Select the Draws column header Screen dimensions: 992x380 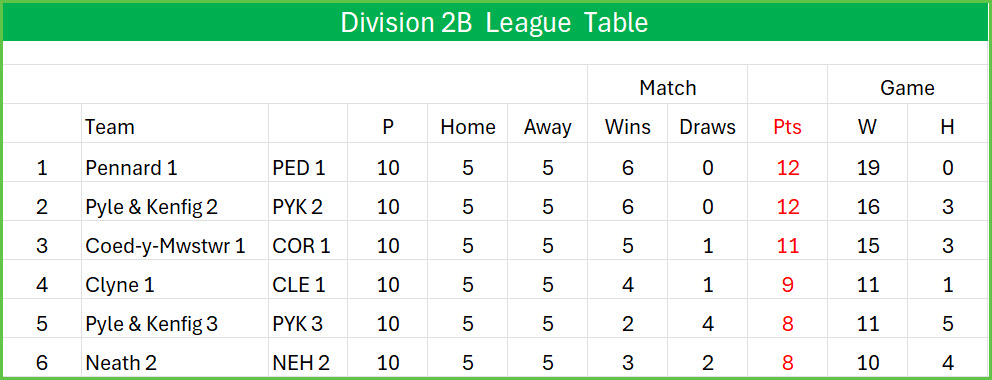click(x=707, y=127)
